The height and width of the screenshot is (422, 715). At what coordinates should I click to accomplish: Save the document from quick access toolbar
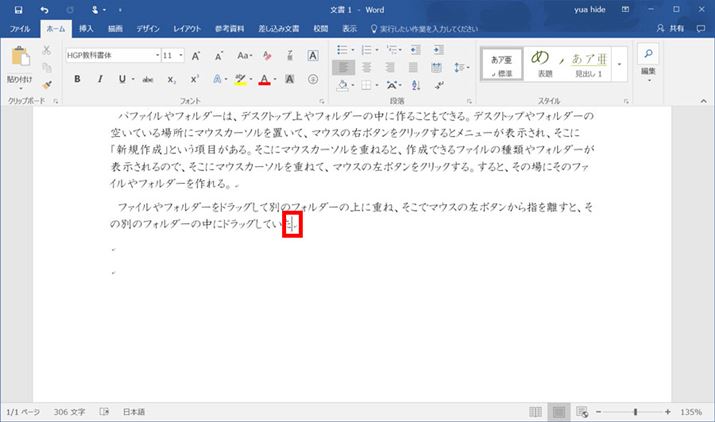tap(18, 10)
